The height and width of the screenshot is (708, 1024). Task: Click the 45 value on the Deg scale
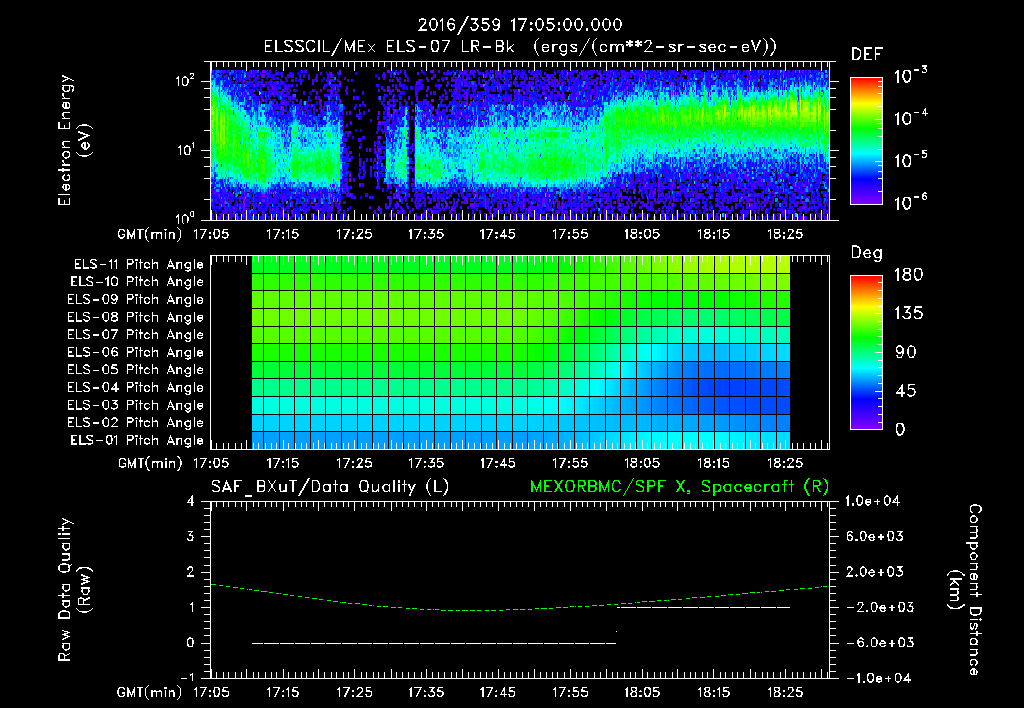[904, 391]
